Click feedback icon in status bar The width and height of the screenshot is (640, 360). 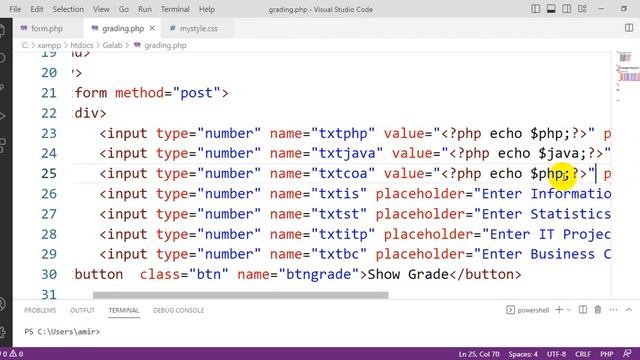tap(627, 354)
